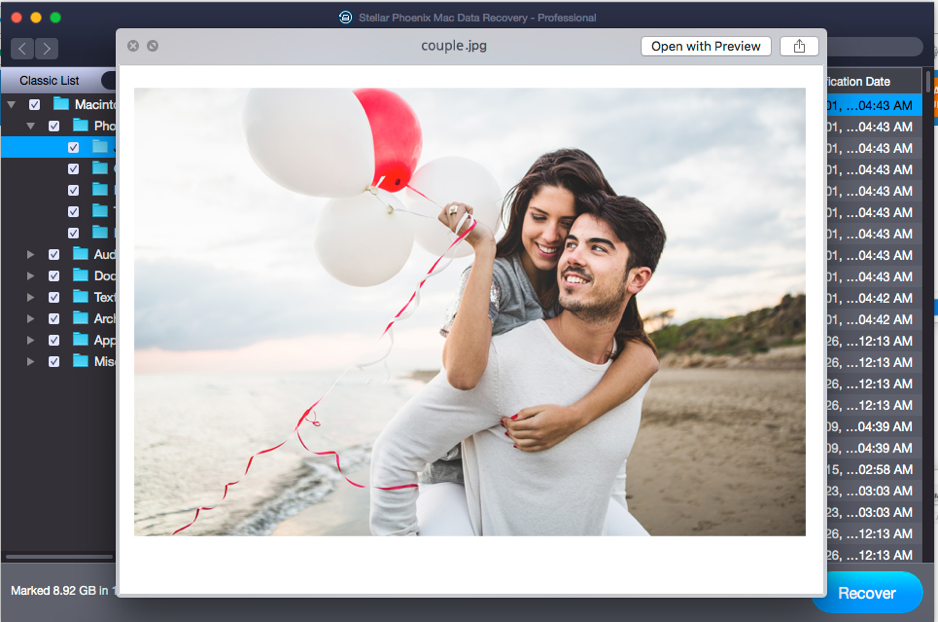Collapse the Photo folder node
Image resolution: width=938 pixels, height=622 pixels.
[x=30, y=126]
